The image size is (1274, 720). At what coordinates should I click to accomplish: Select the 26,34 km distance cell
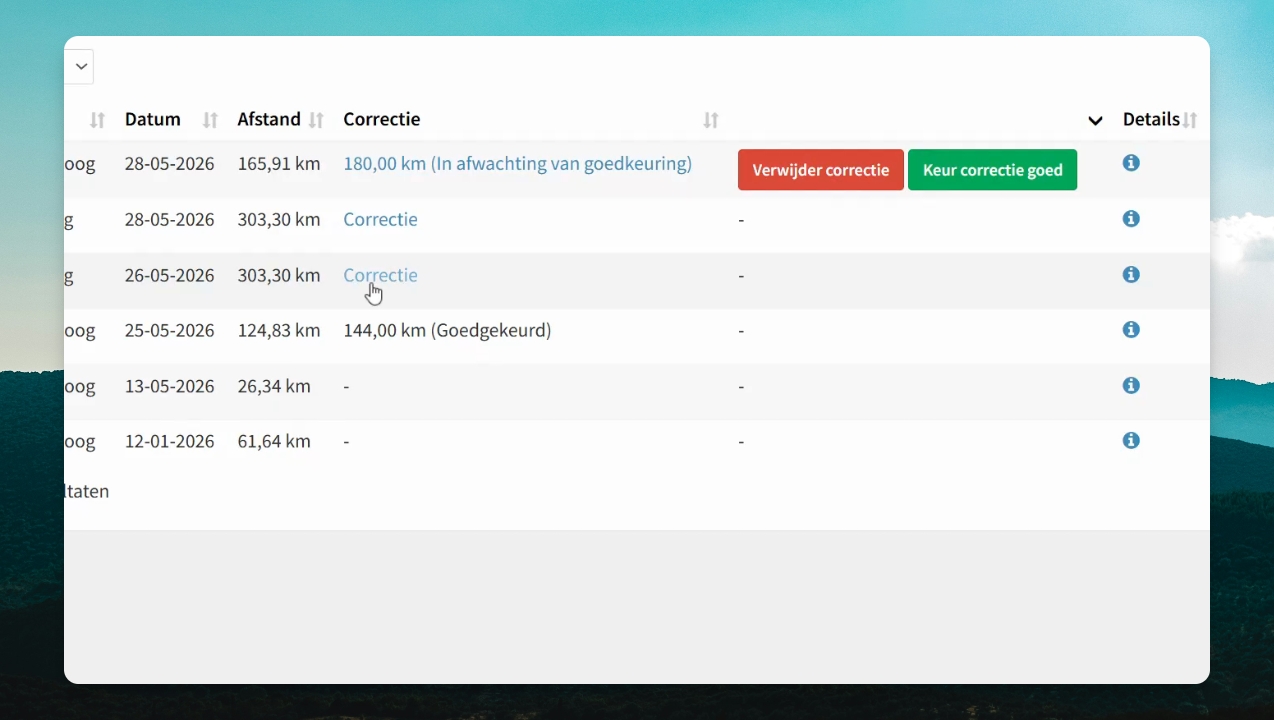click(x=274, y=386)
